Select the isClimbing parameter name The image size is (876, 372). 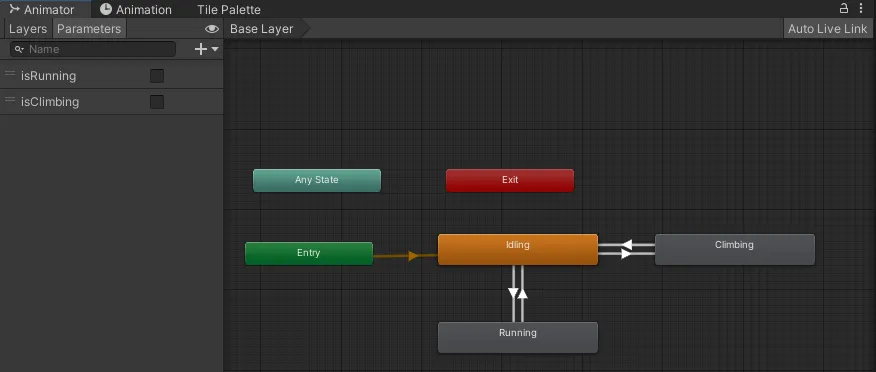pyautogui.click(x=50, y=102)
